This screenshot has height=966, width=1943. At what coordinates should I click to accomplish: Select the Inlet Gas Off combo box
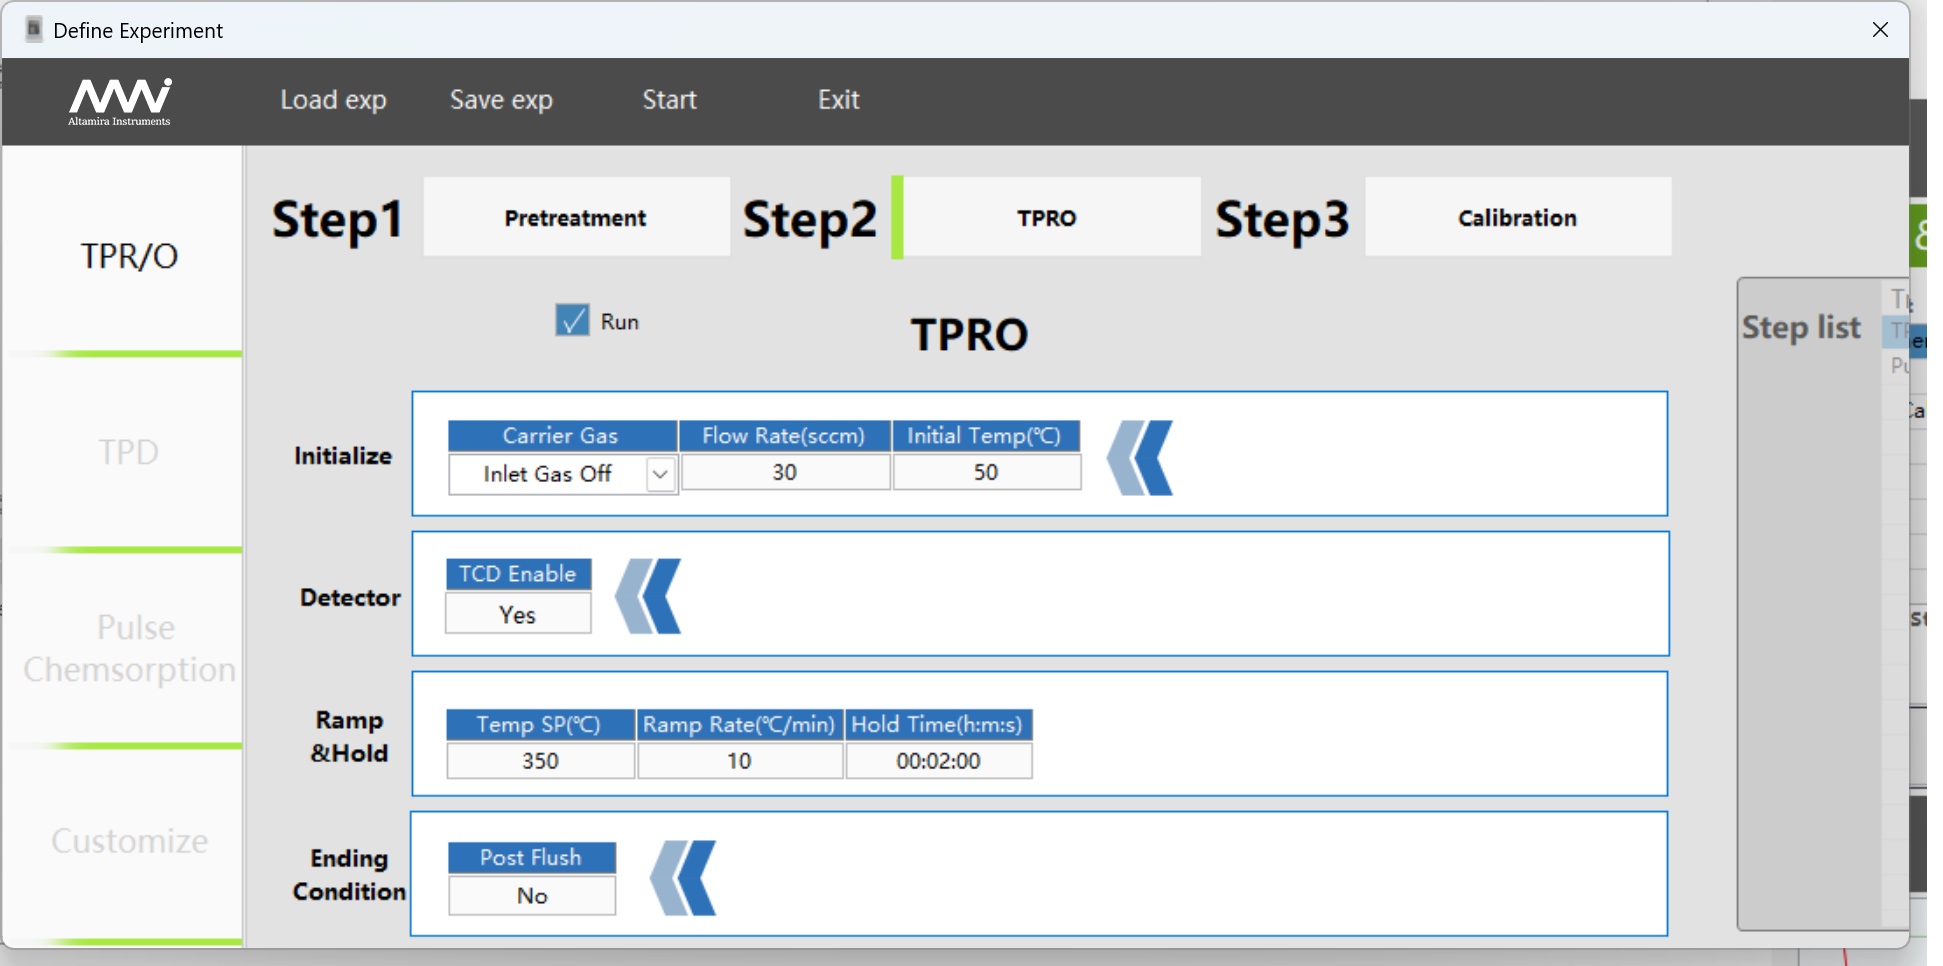[548, 474]
